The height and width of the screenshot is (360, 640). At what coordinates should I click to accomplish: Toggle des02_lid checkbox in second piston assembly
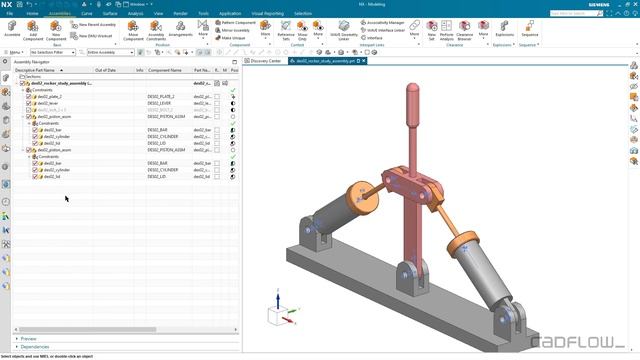click(35, 176)
